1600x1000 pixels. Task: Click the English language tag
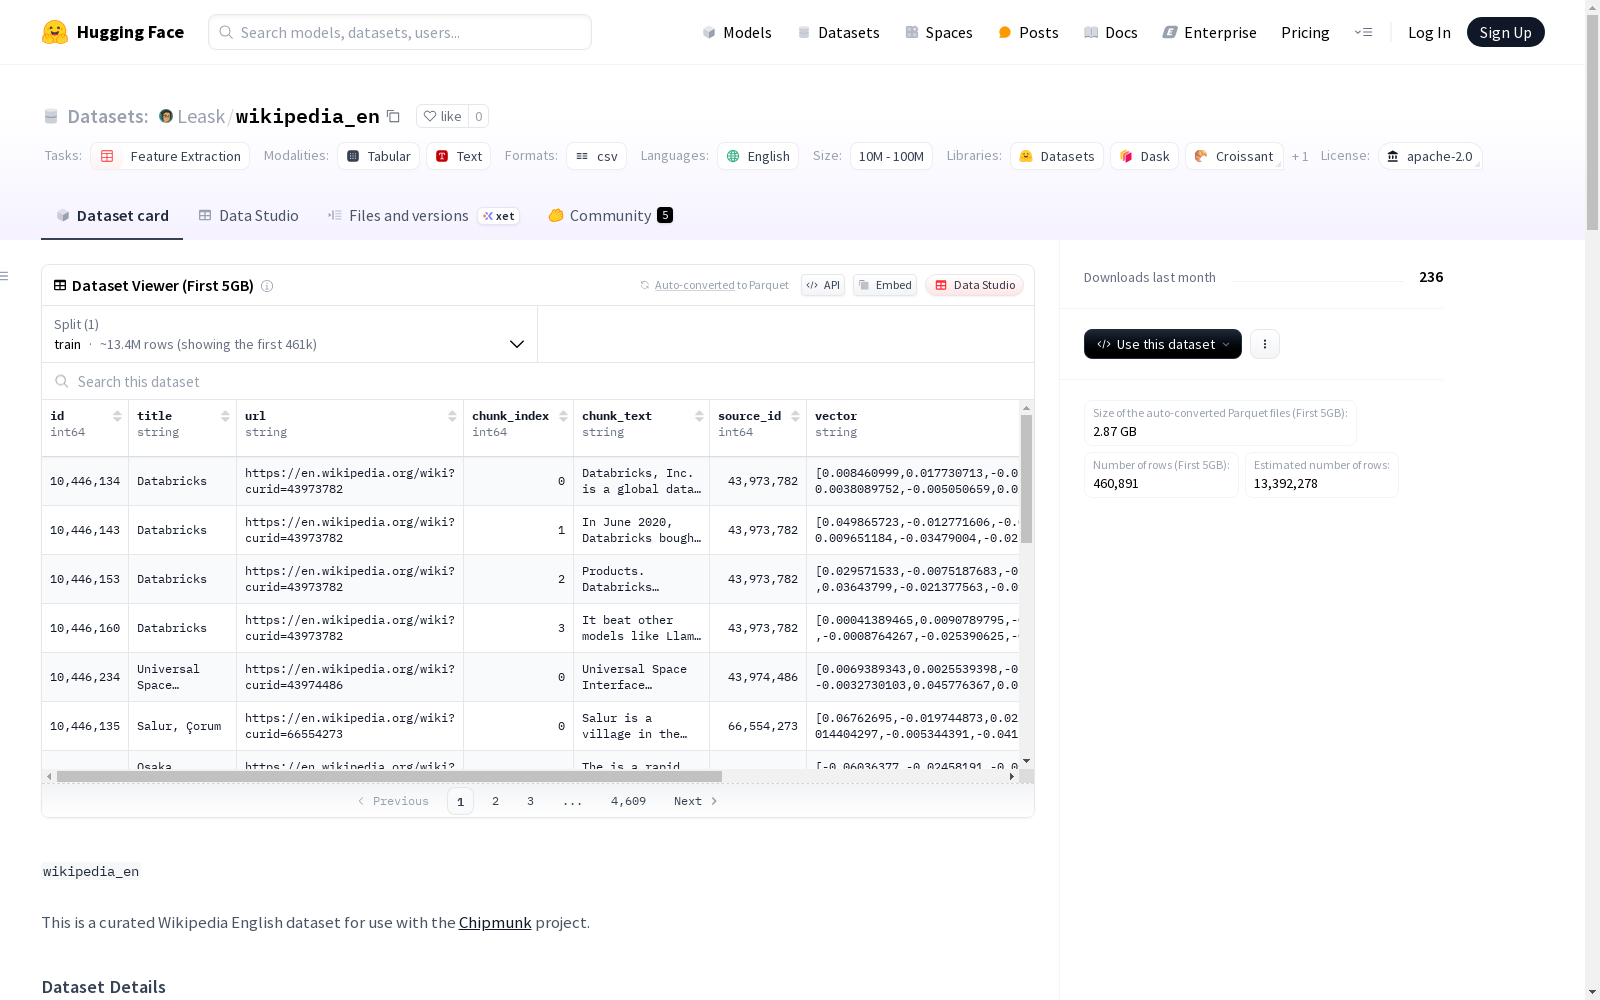tap(758, 156)
